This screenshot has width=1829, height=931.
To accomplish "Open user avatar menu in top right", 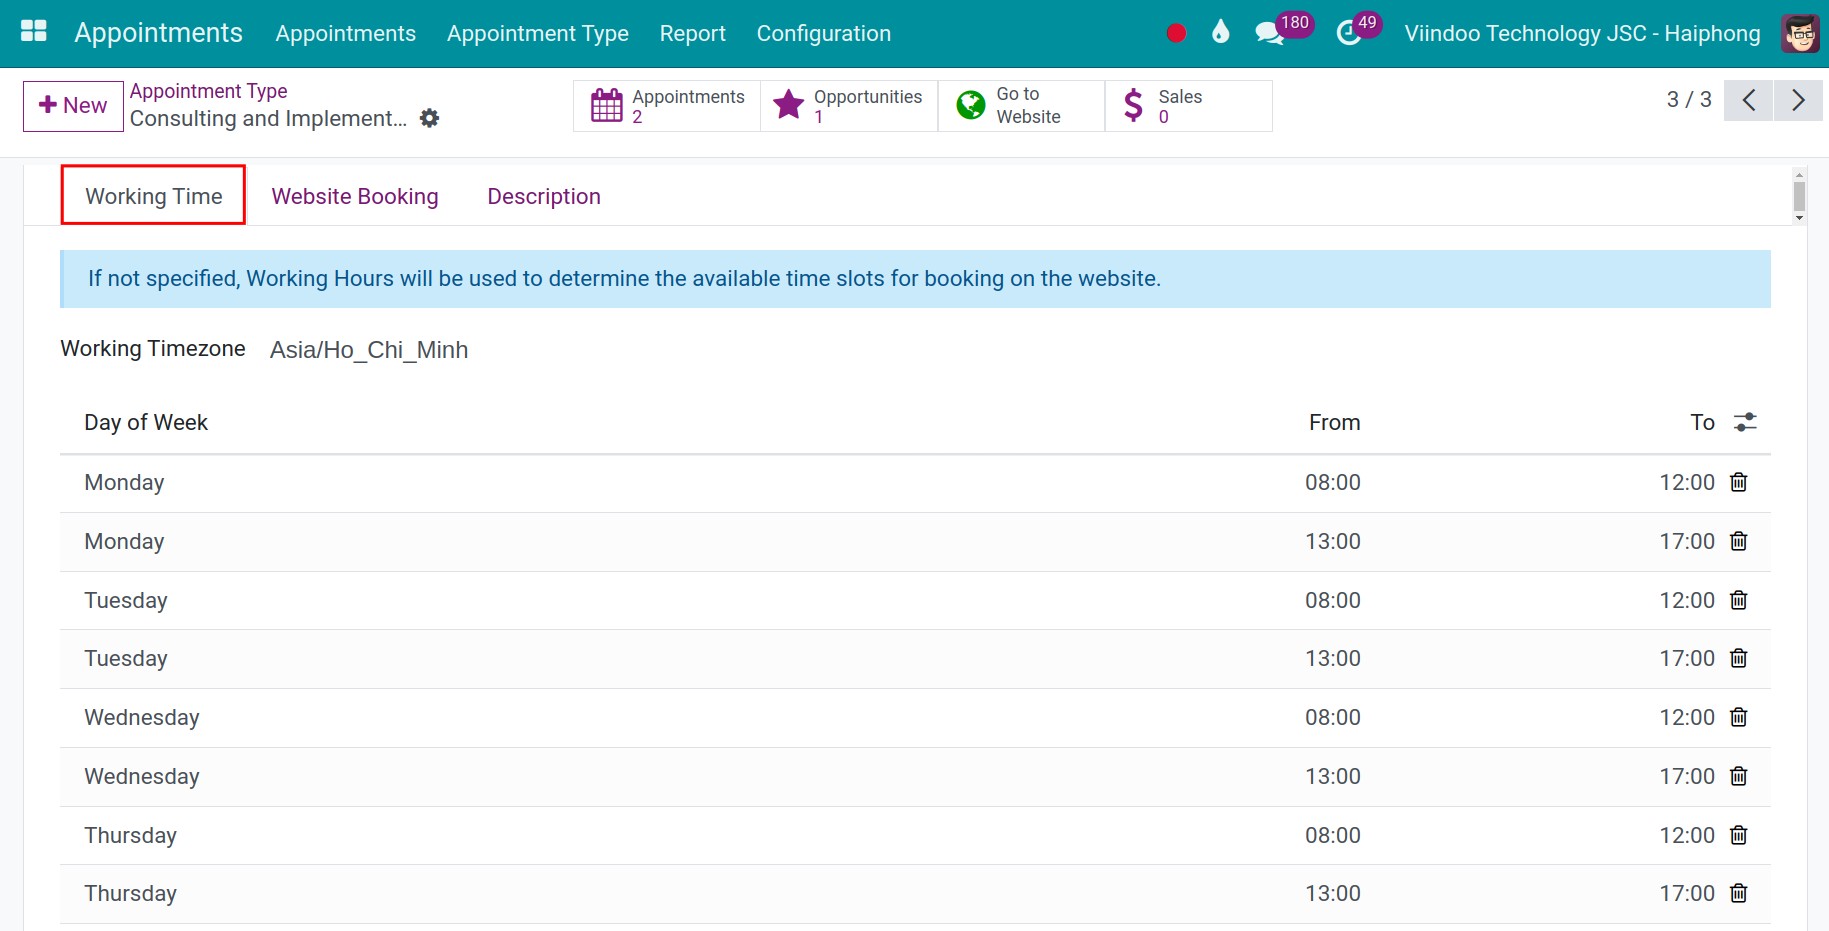I will [x=1801, y=33].
